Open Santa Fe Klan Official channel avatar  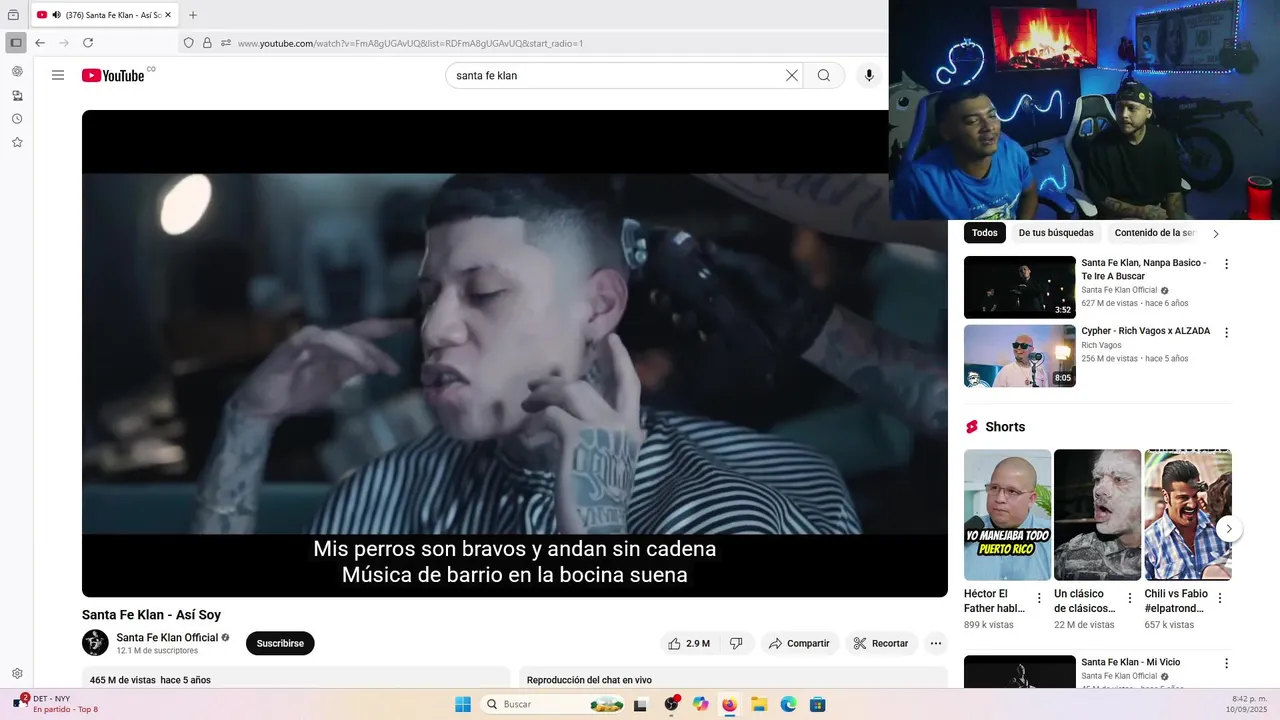click(95, 643)
